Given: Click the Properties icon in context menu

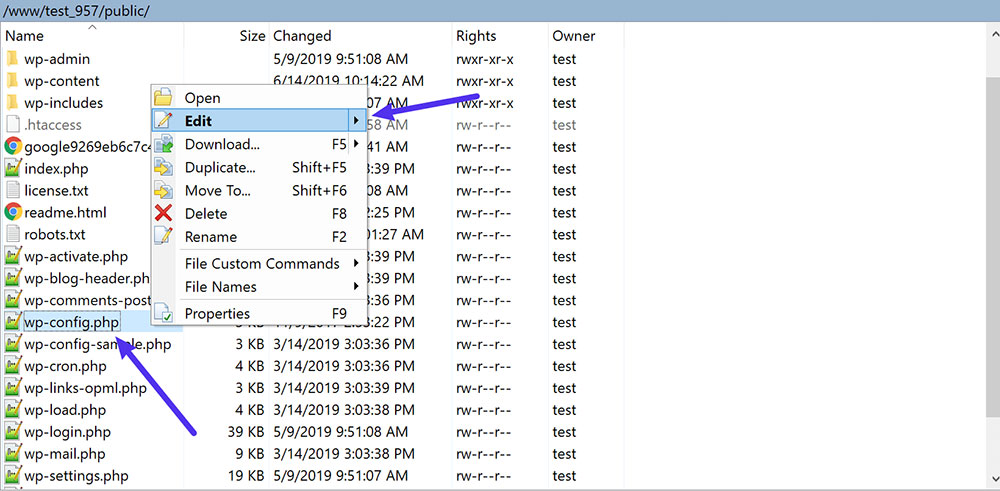Looking at the screenshot, I should 164,314.
